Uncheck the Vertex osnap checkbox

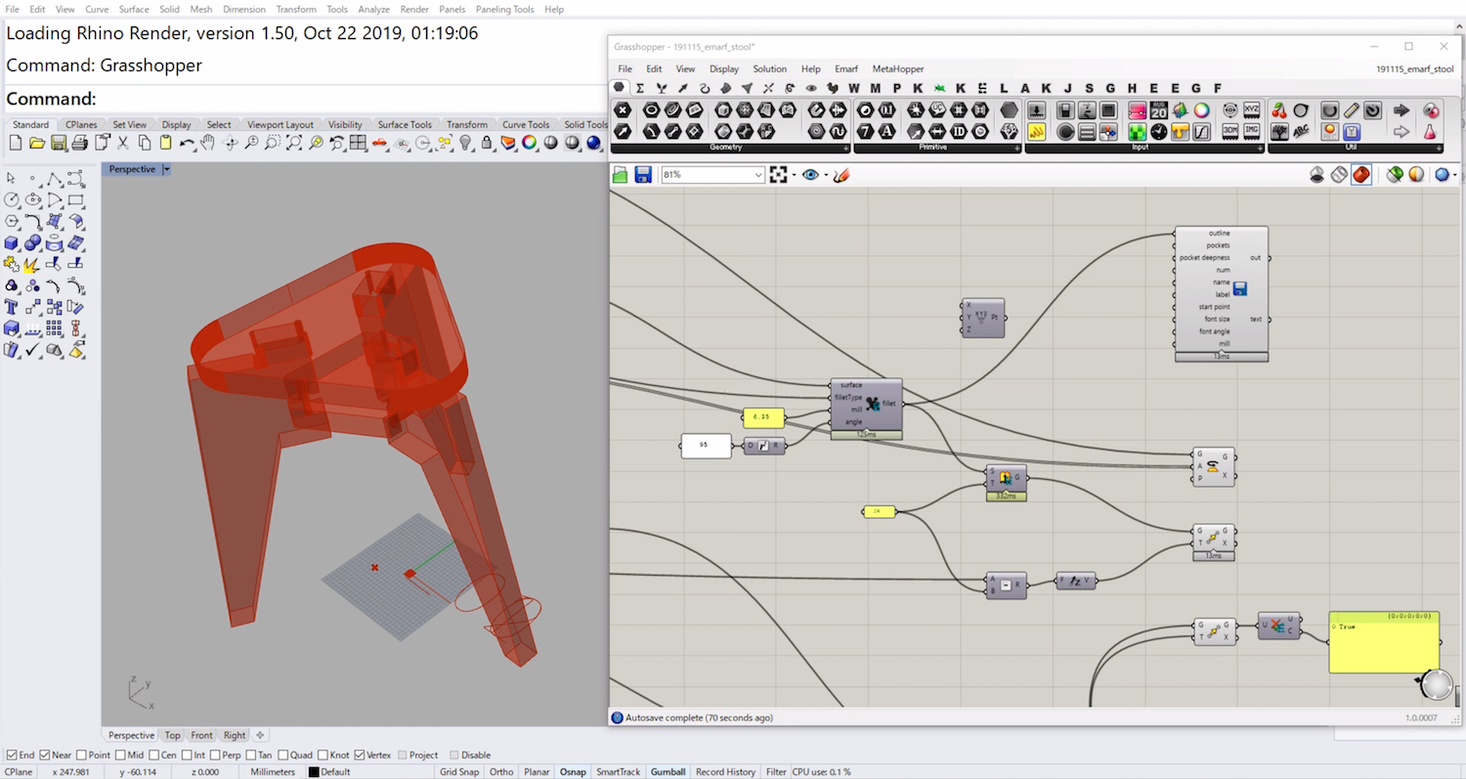pos(359,755)
